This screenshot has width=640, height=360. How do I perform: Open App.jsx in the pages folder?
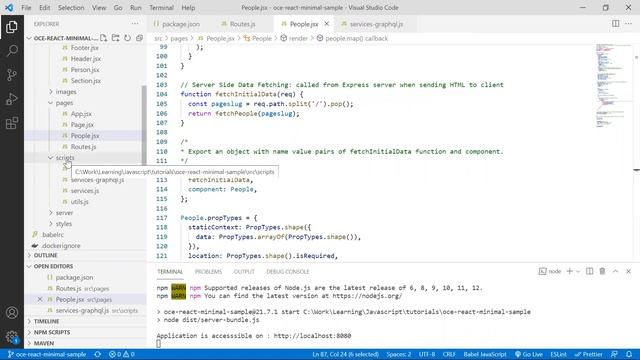[x=81, y=113]
